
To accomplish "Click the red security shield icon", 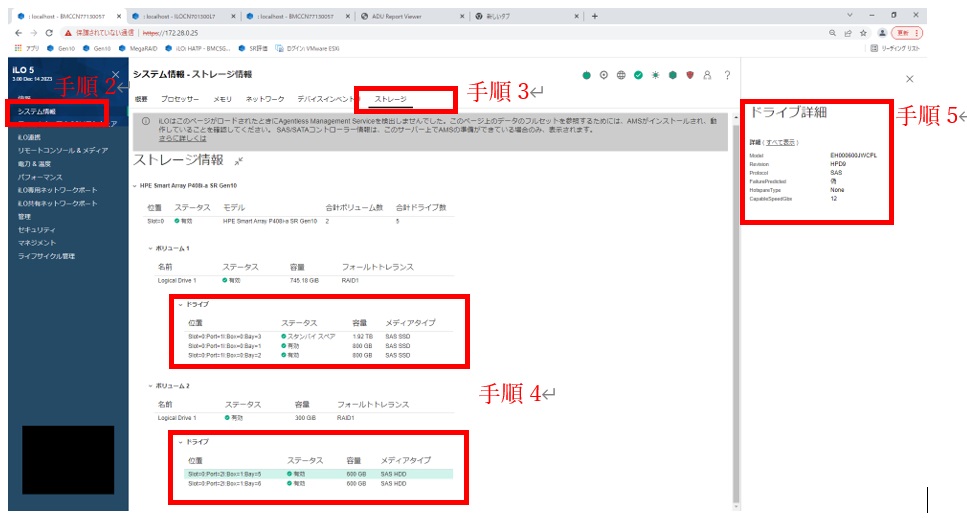I will click(690, 75).
